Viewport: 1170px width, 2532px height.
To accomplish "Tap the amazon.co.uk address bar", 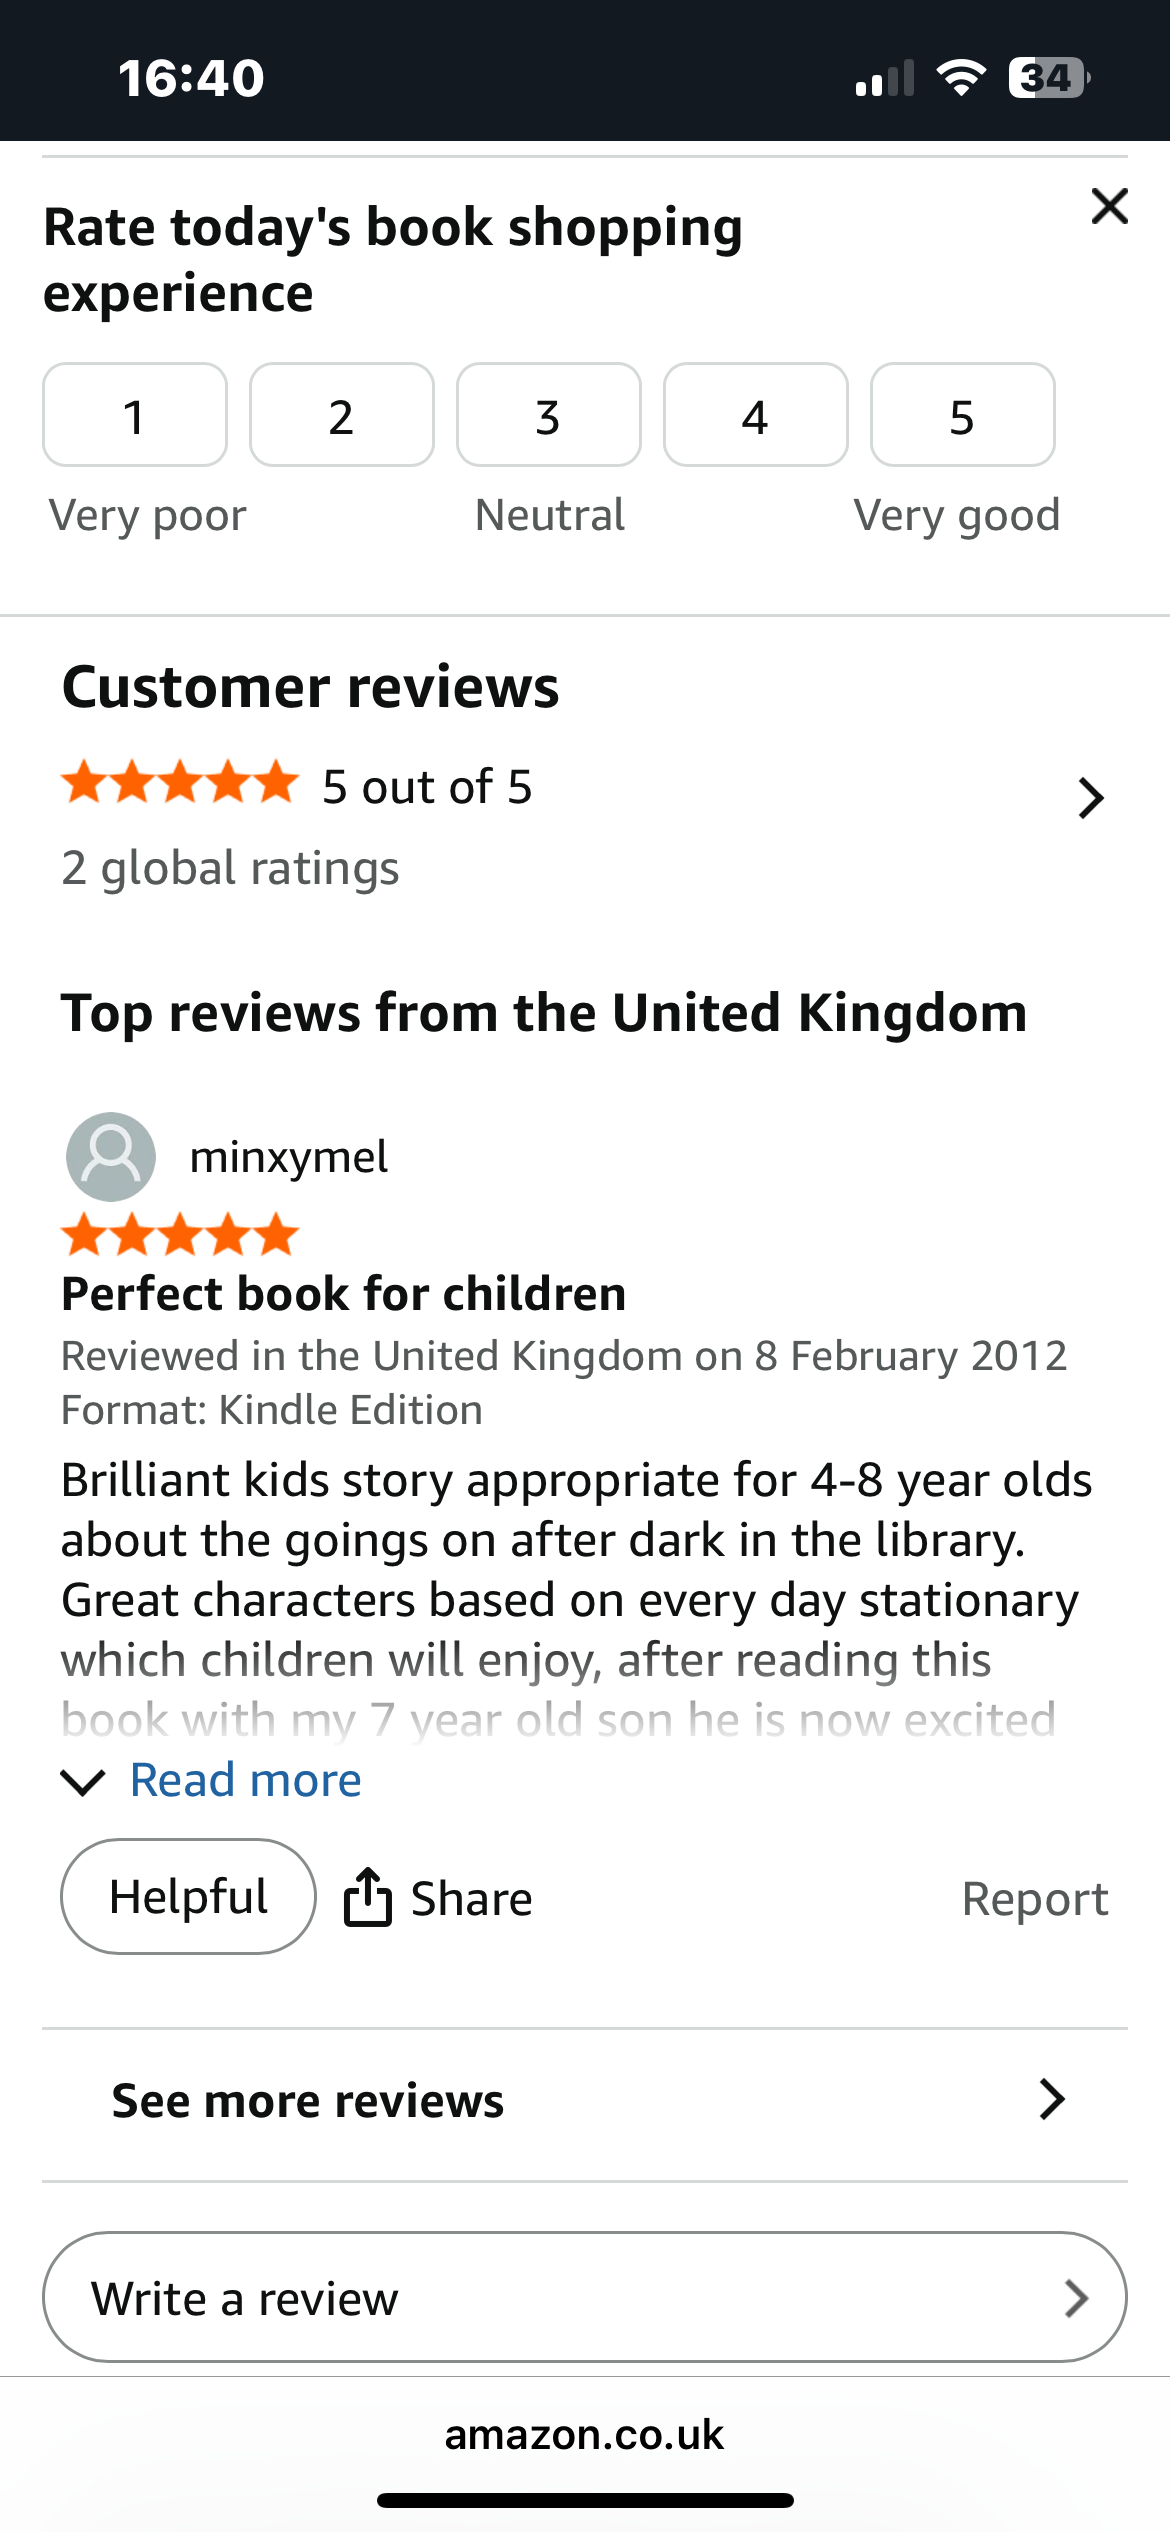I will (x=585, y=2435).
